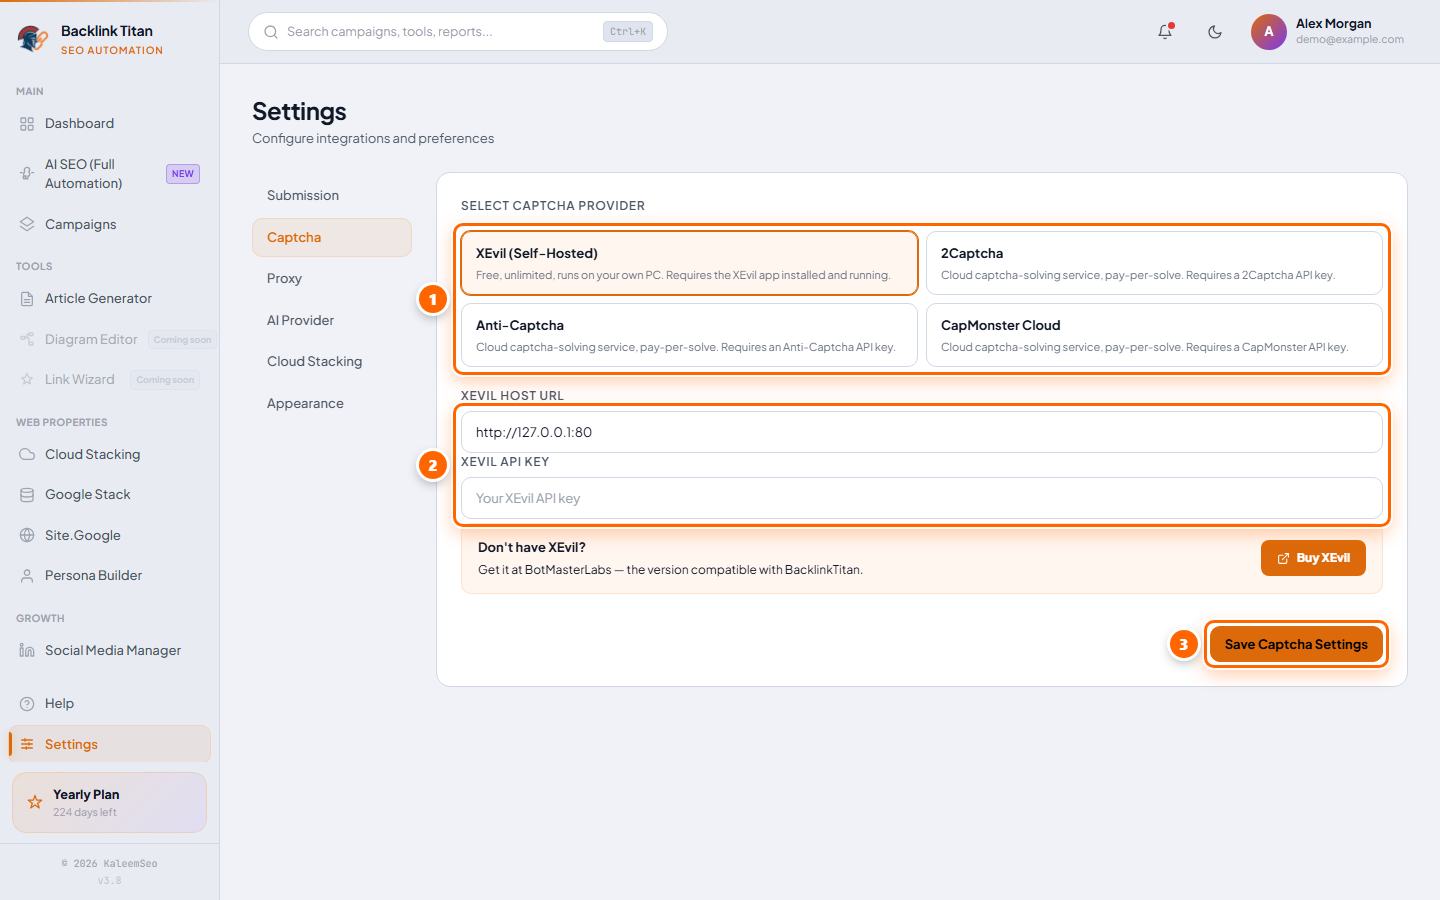Image resolution: width=1440 pixels, height=900 pixels.
Task: Open Settings in the sidebar
Action: [x=110, y=744]
